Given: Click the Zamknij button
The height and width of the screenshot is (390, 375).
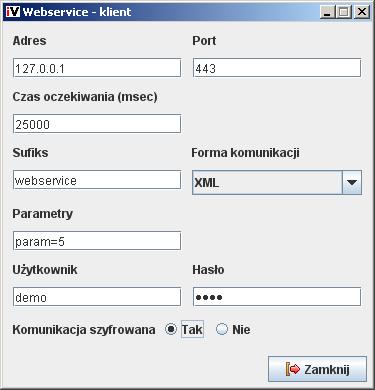Looking at the screenshot, I should [317, 369].
